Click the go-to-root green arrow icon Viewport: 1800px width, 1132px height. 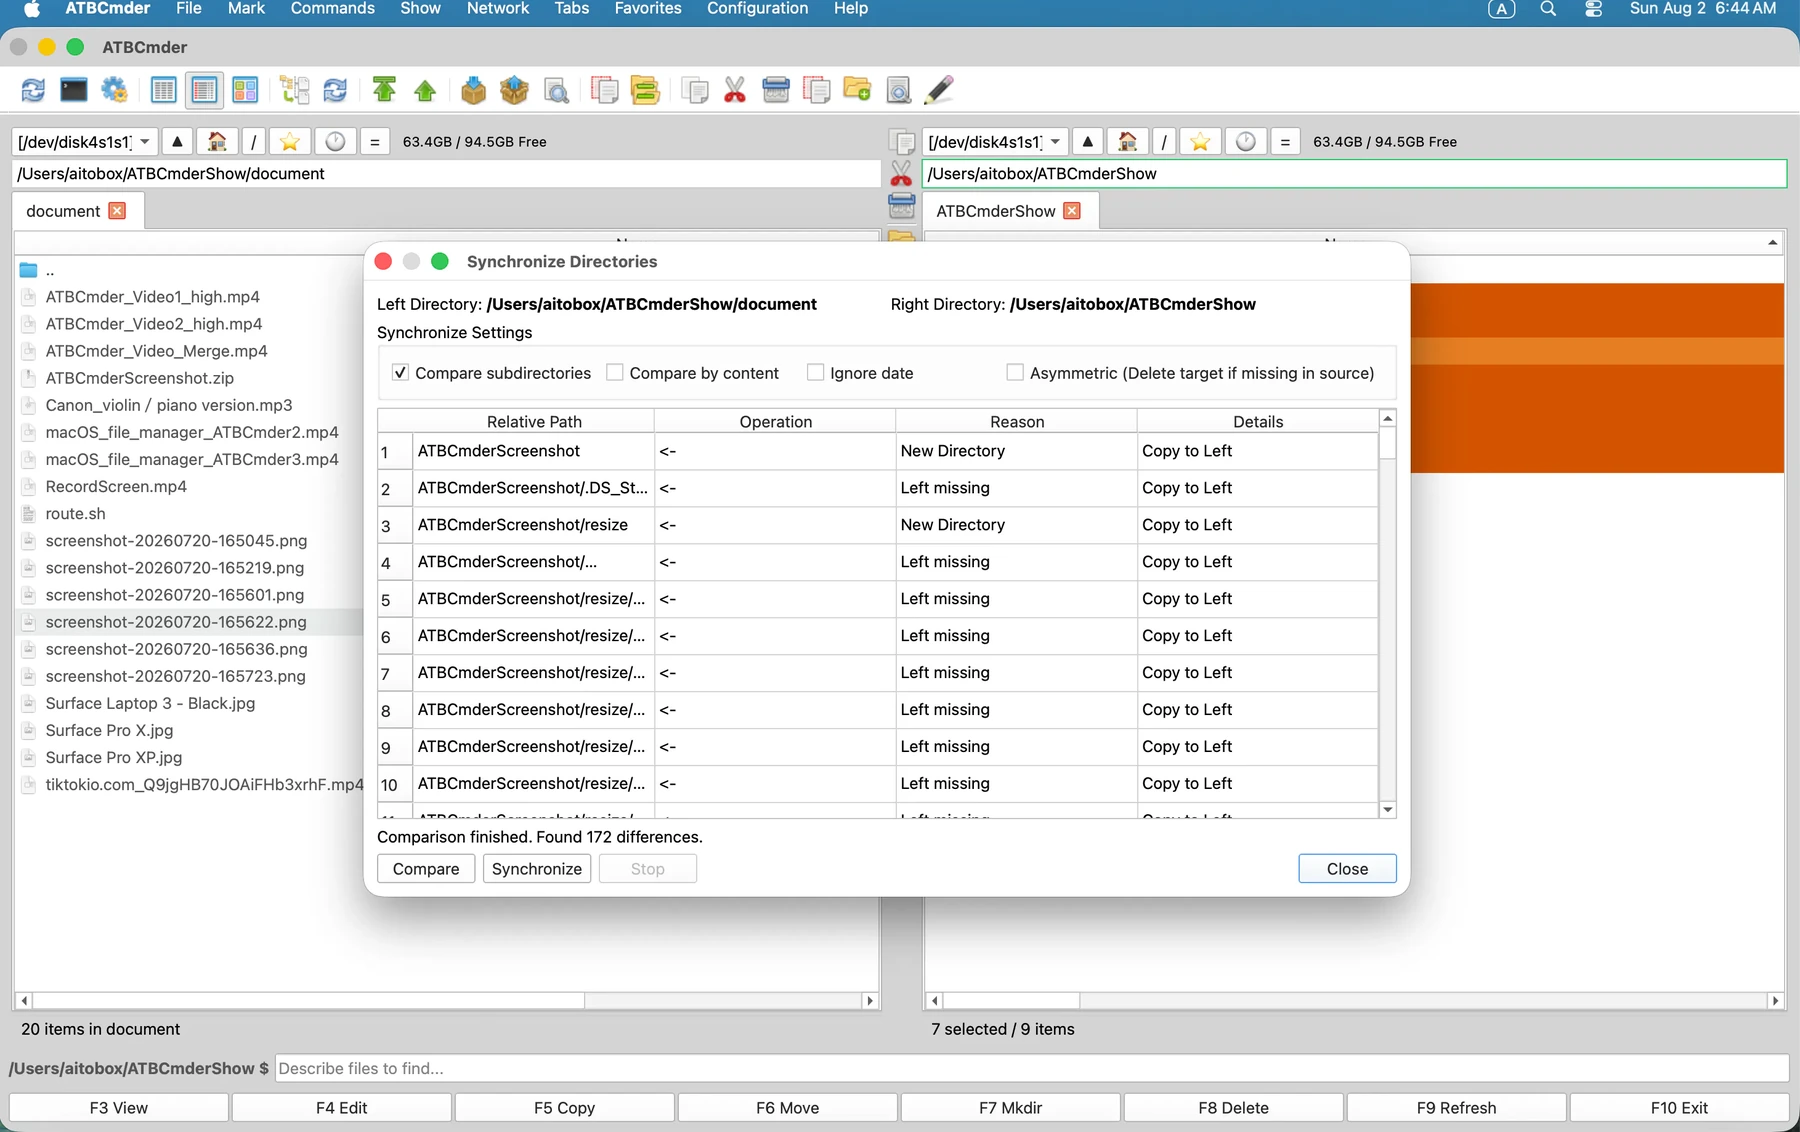coord(384,90)
